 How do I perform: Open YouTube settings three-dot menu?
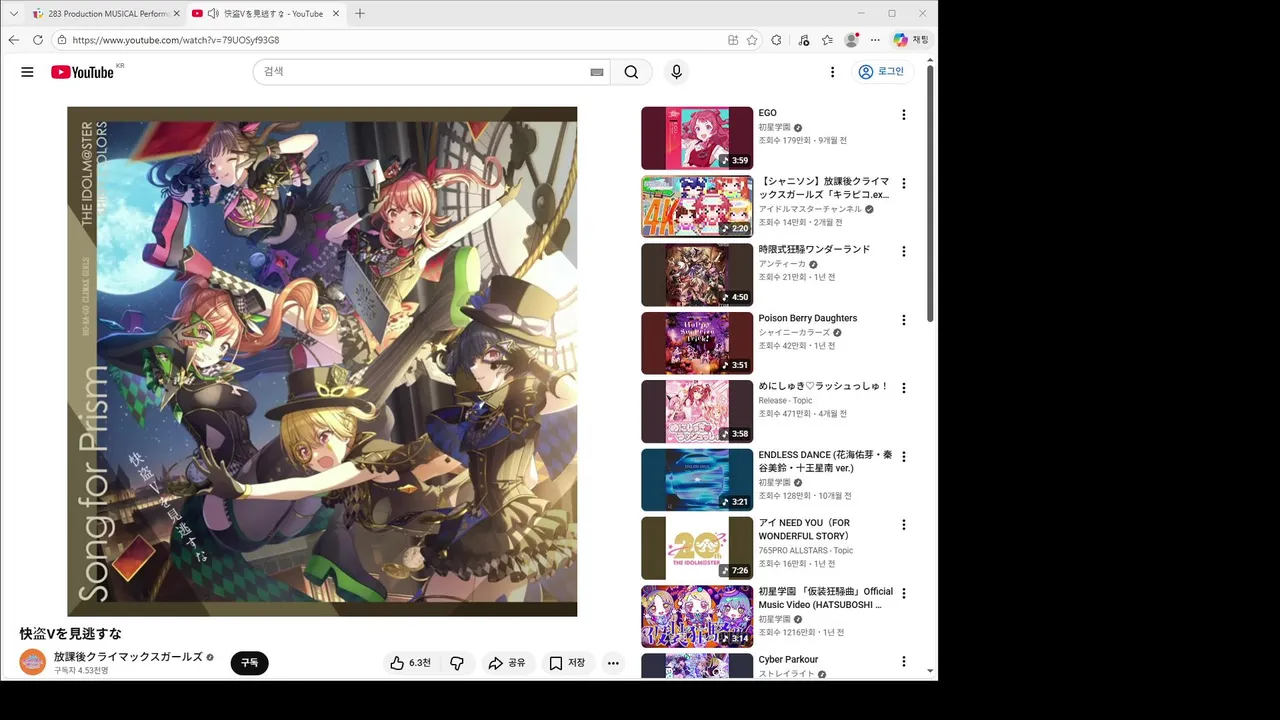click(x=832, y=72)
